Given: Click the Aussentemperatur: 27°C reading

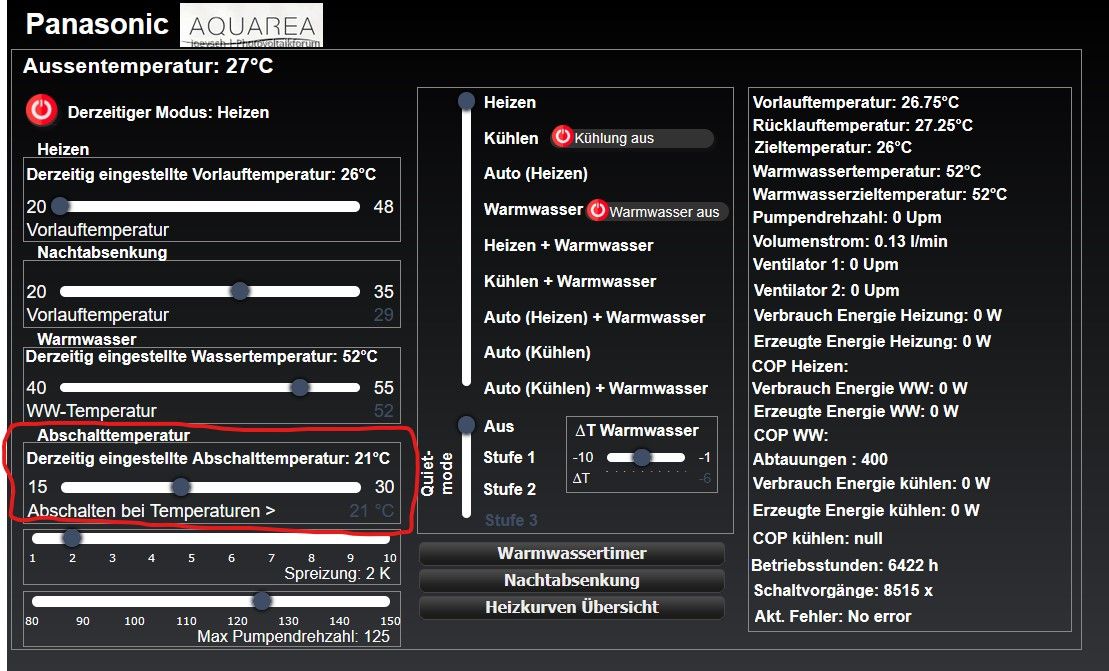Looking at the screenshot, I should click(148, 66).
